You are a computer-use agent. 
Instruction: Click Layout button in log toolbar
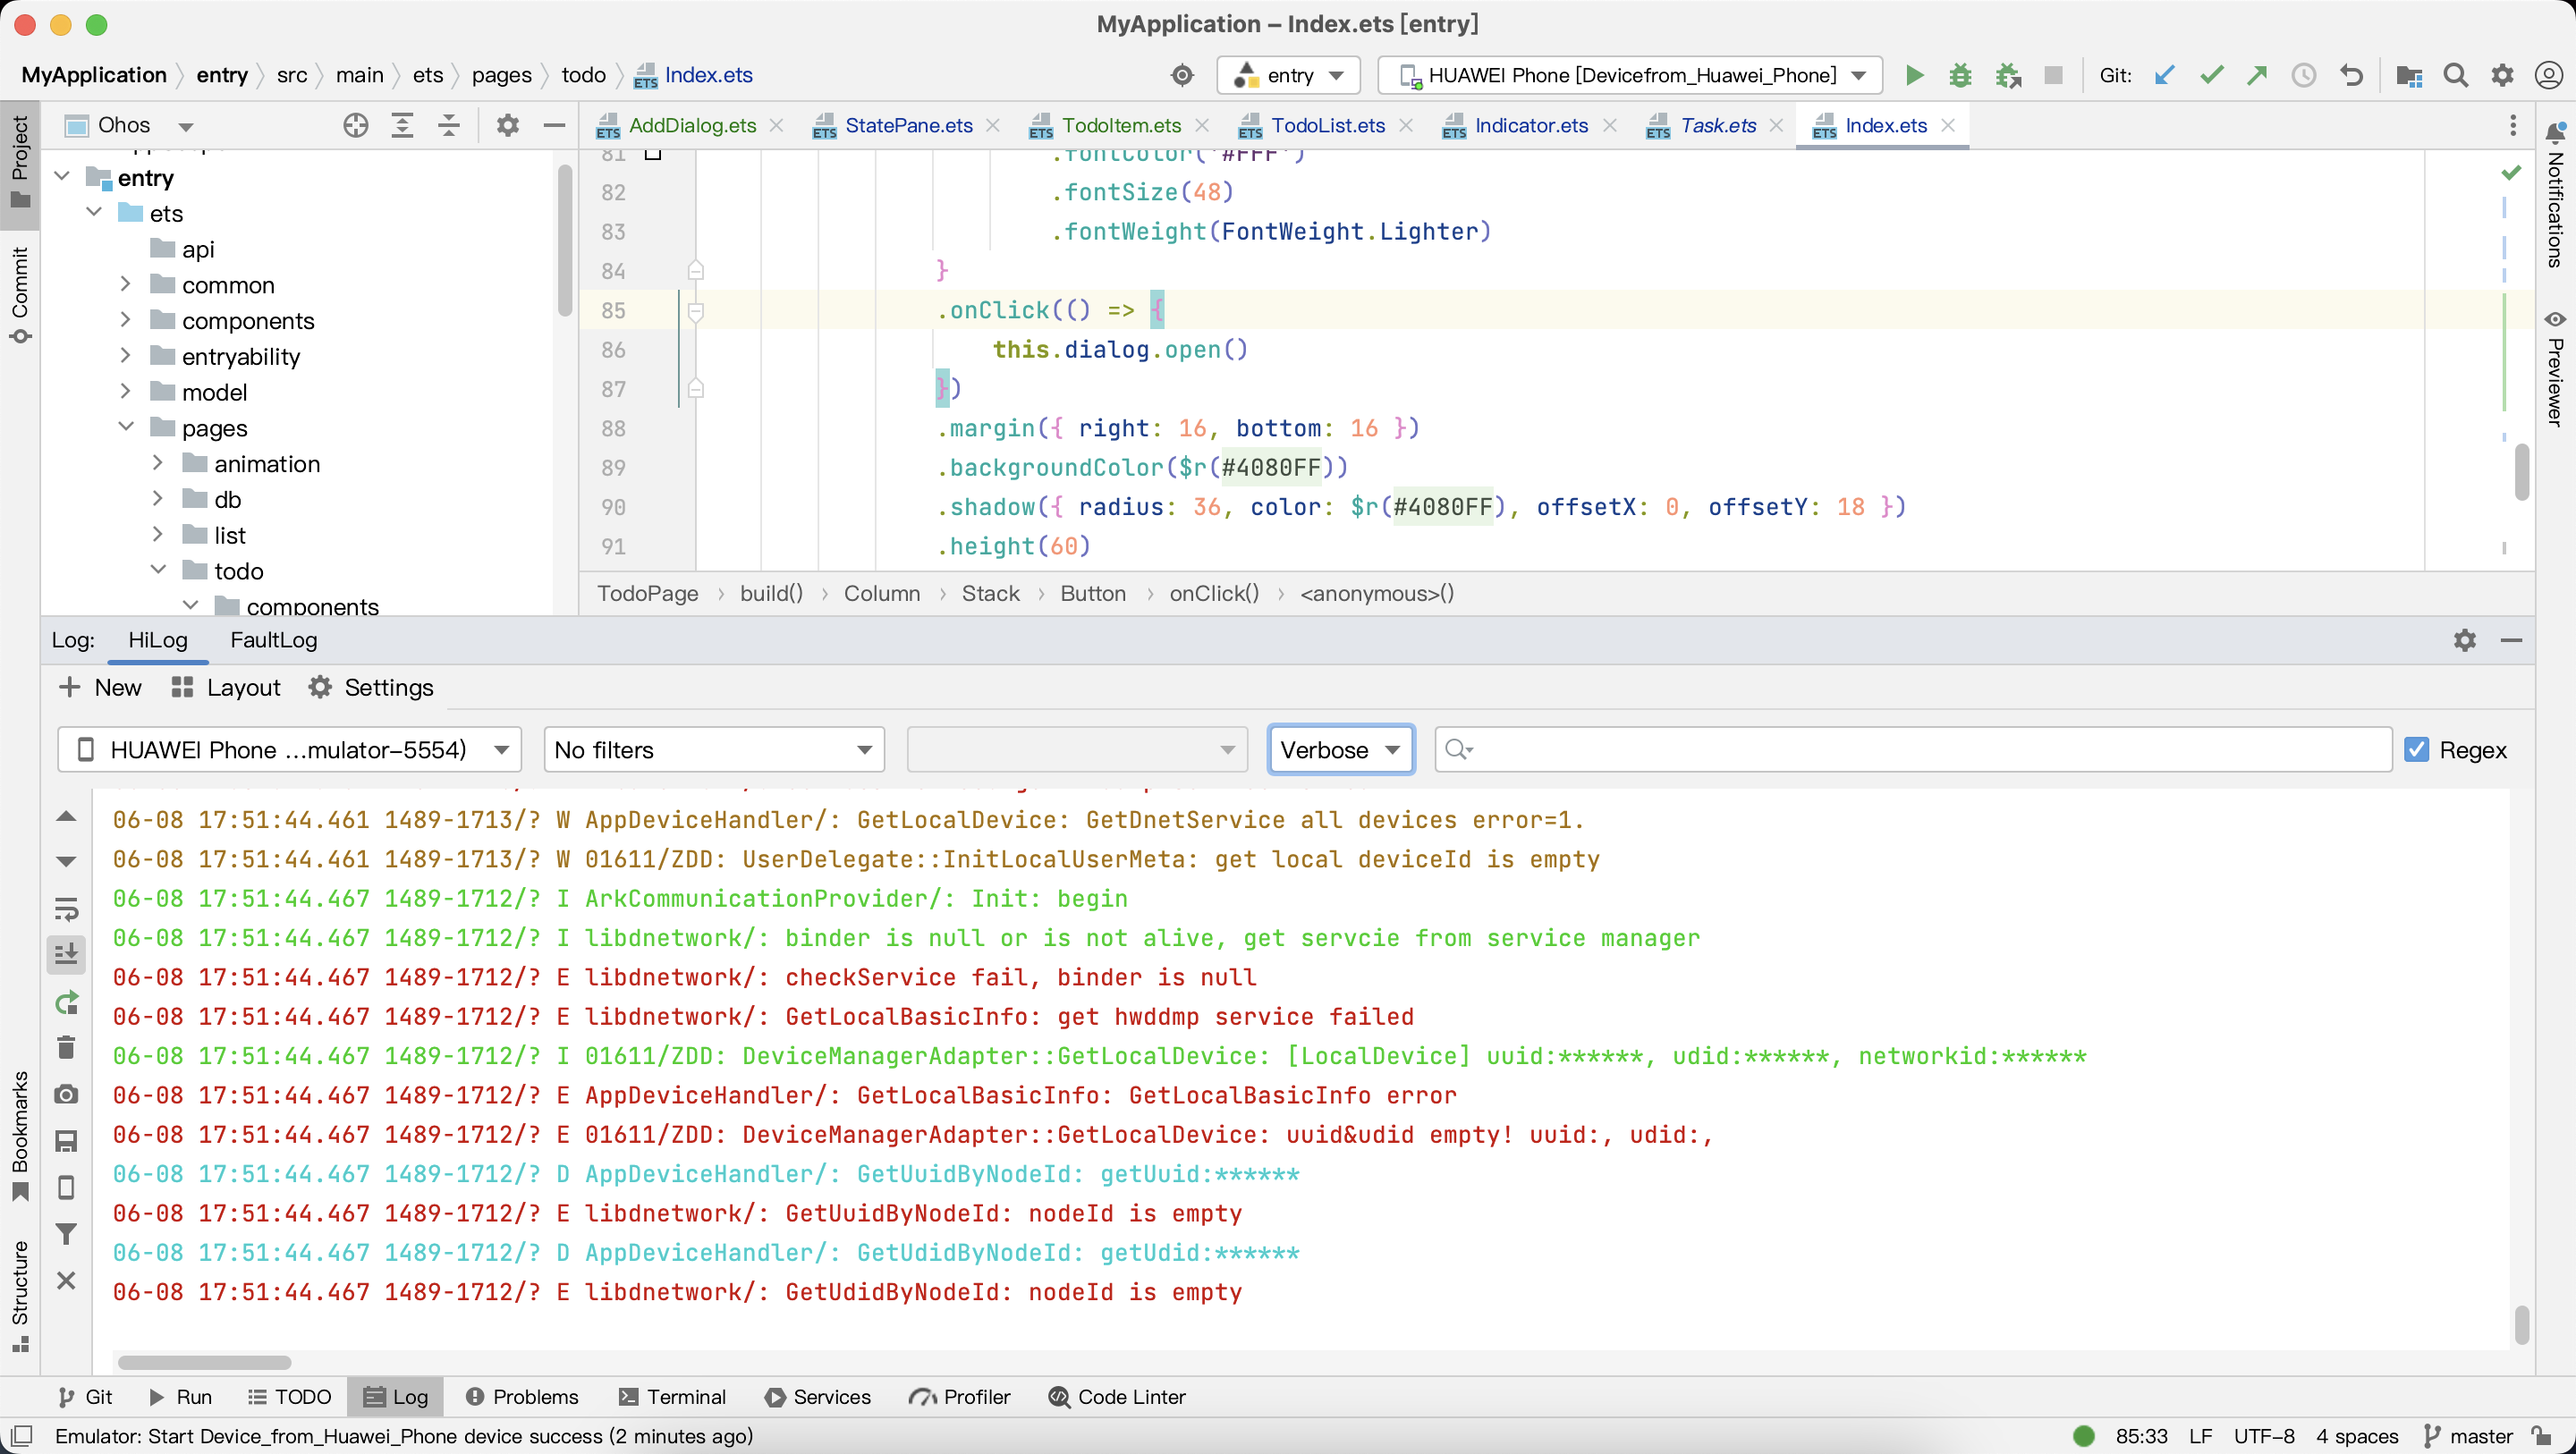pyautogui.click(x=226, y=687)
